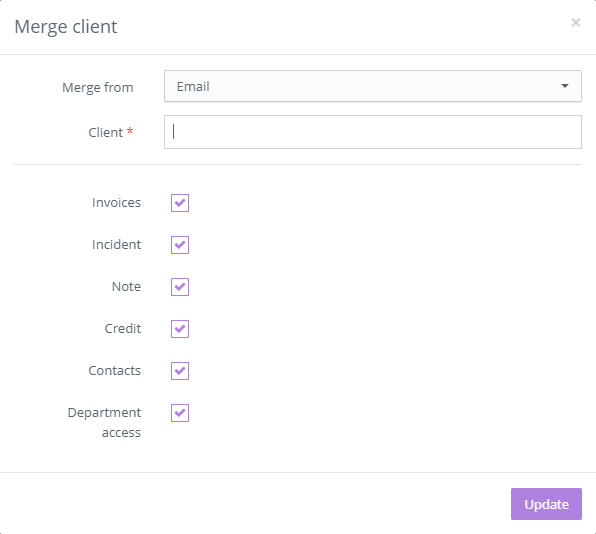The width and height of the screenshot is (596, 534).
Task: Uncheck the Department access checkbox
Action: tap(180, 413)
